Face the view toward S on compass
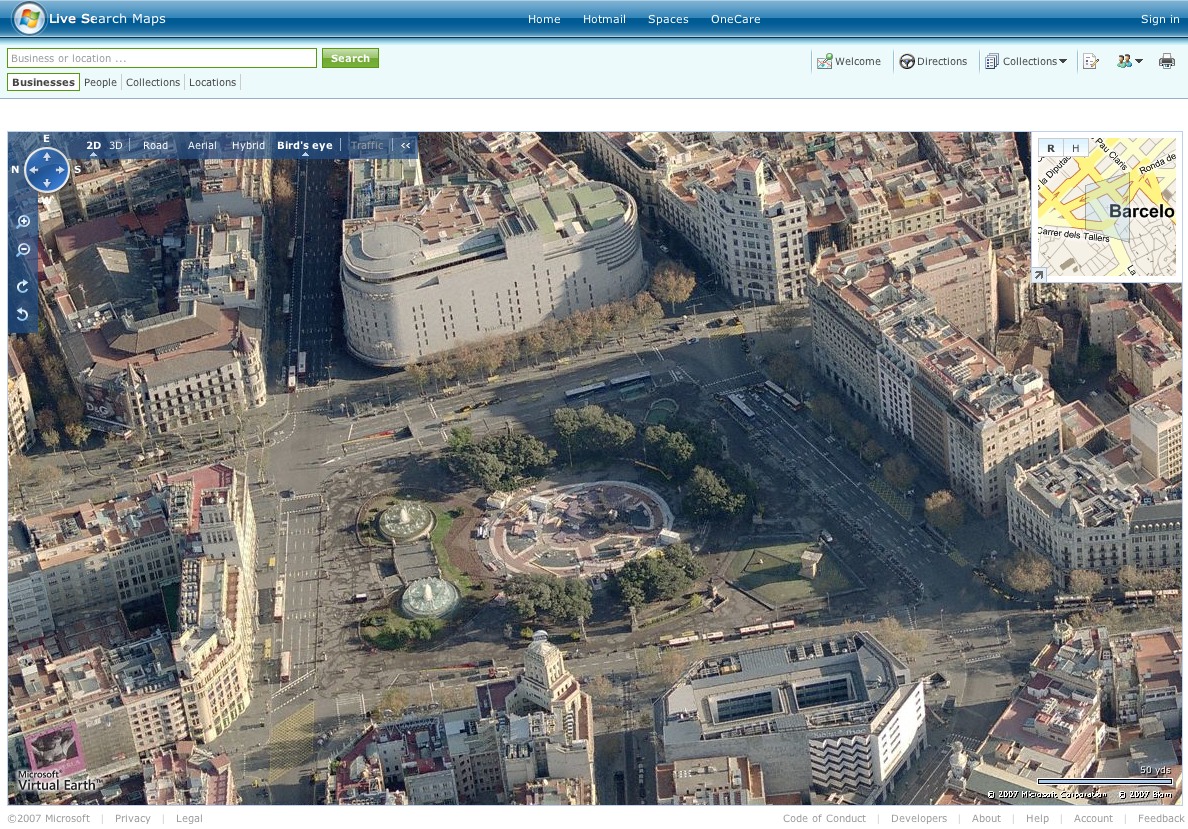This screenshot has height=829, width=1188. click(x=77, y=169)
